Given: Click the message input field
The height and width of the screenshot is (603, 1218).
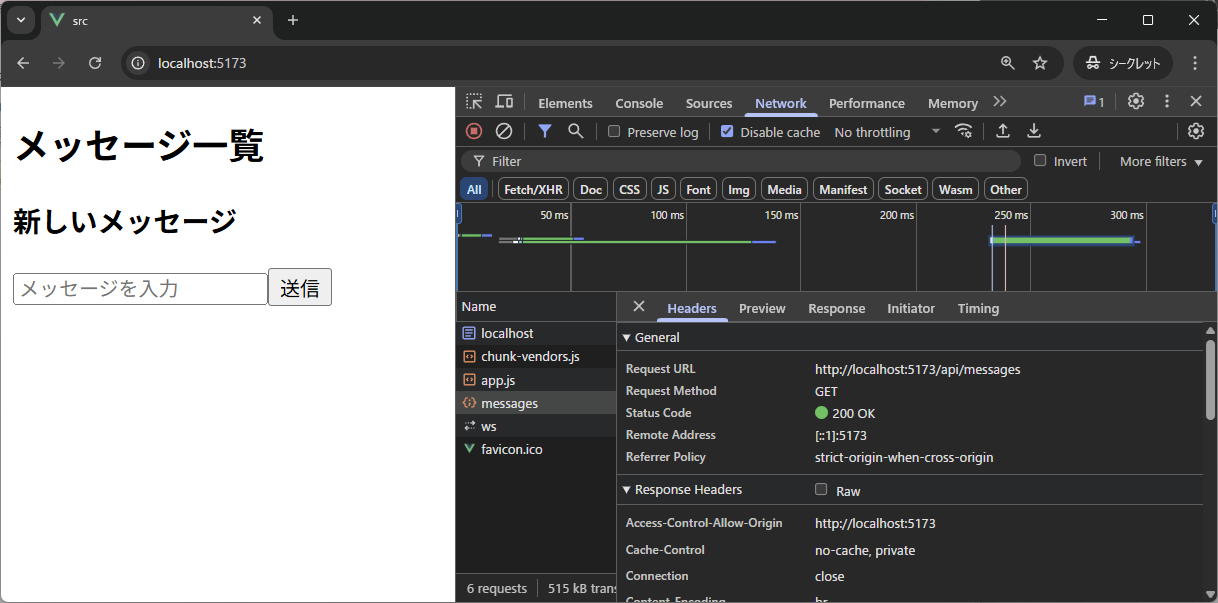Looking at the screenshot, I should point(140,288).
